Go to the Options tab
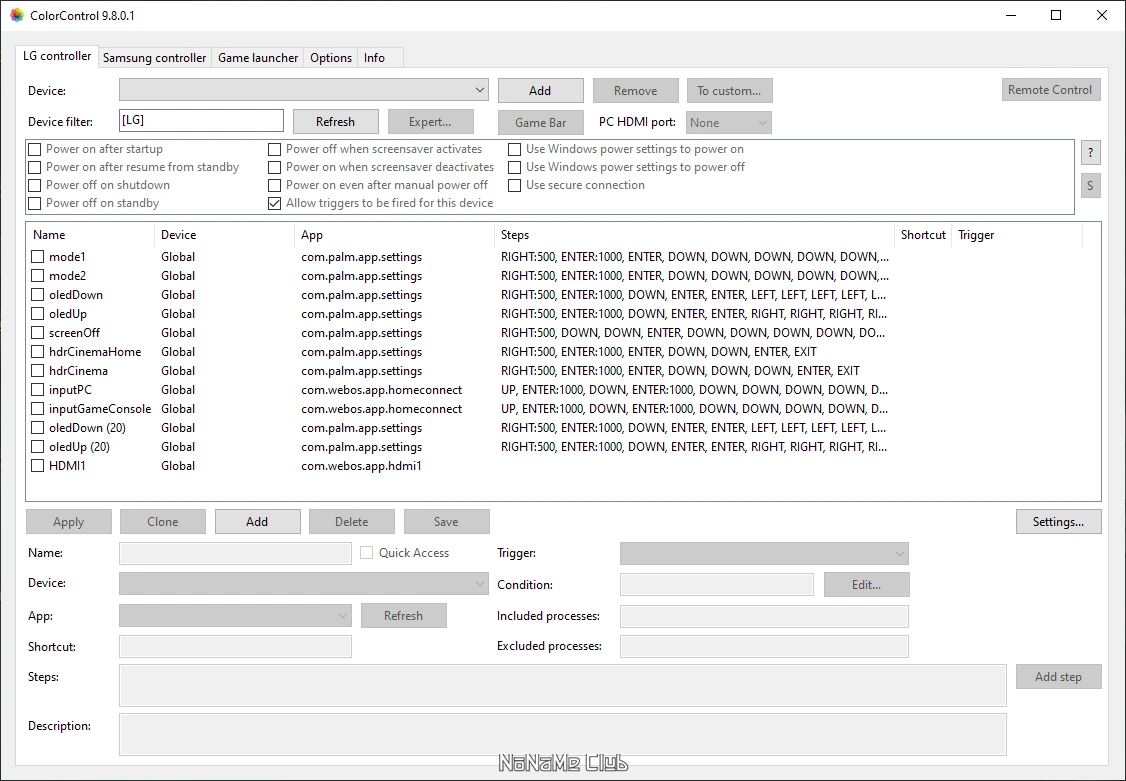This screenshot has height=781, width=1126. (x=331, y=57)
